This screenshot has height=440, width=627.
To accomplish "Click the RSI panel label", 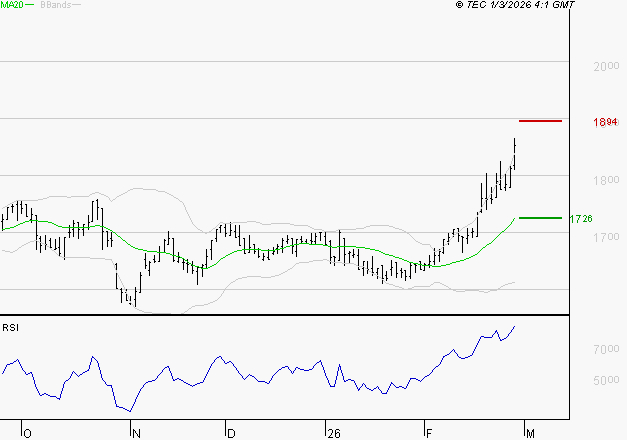I will coord(10,328).
